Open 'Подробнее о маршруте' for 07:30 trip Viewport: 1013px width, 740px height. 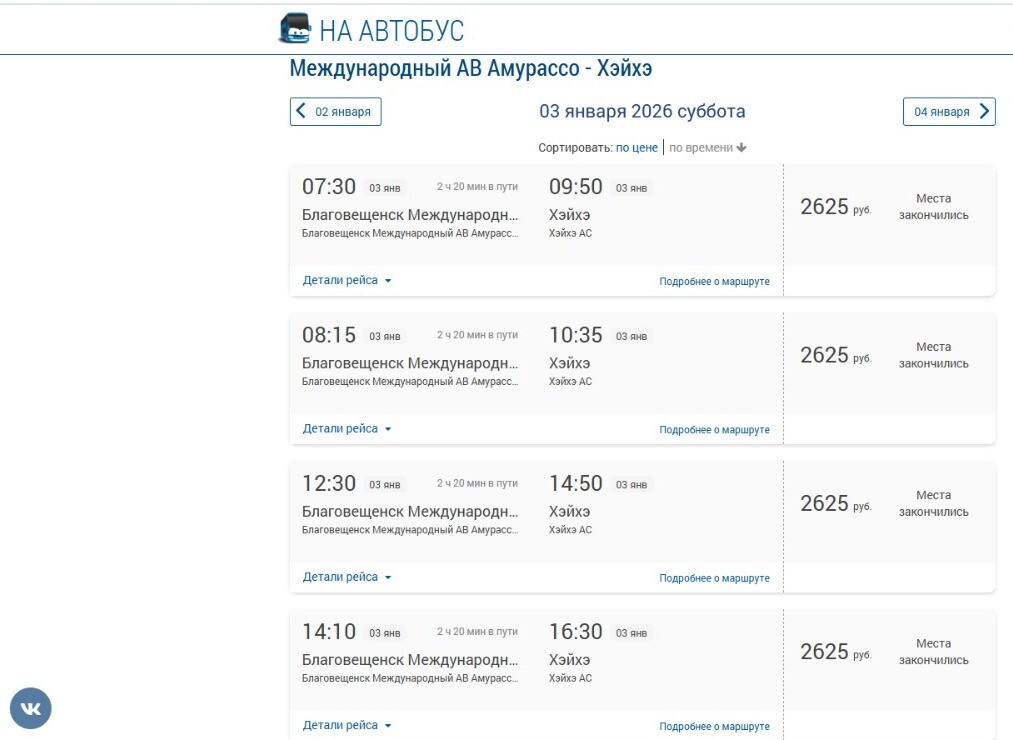[x=714, y=282]
